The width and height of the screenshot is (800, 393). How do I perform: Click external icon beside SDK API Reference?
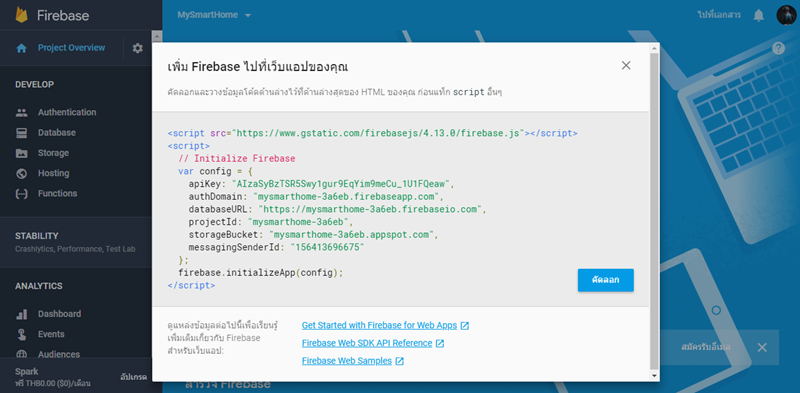click(x=440, y=343)
